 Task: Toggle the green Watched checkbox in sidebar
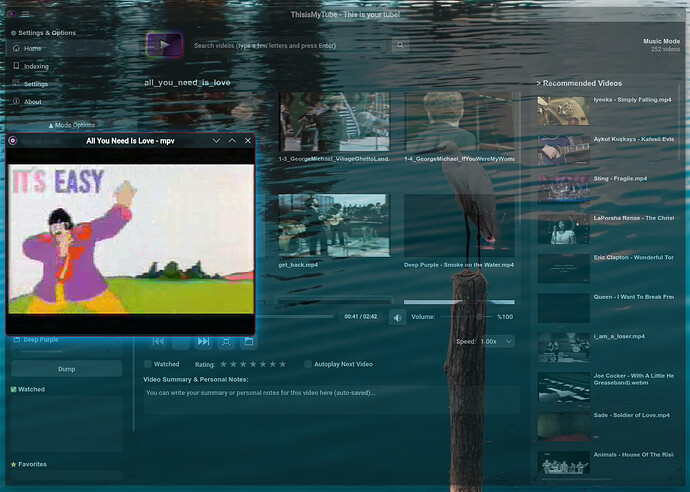pos(14,389)
